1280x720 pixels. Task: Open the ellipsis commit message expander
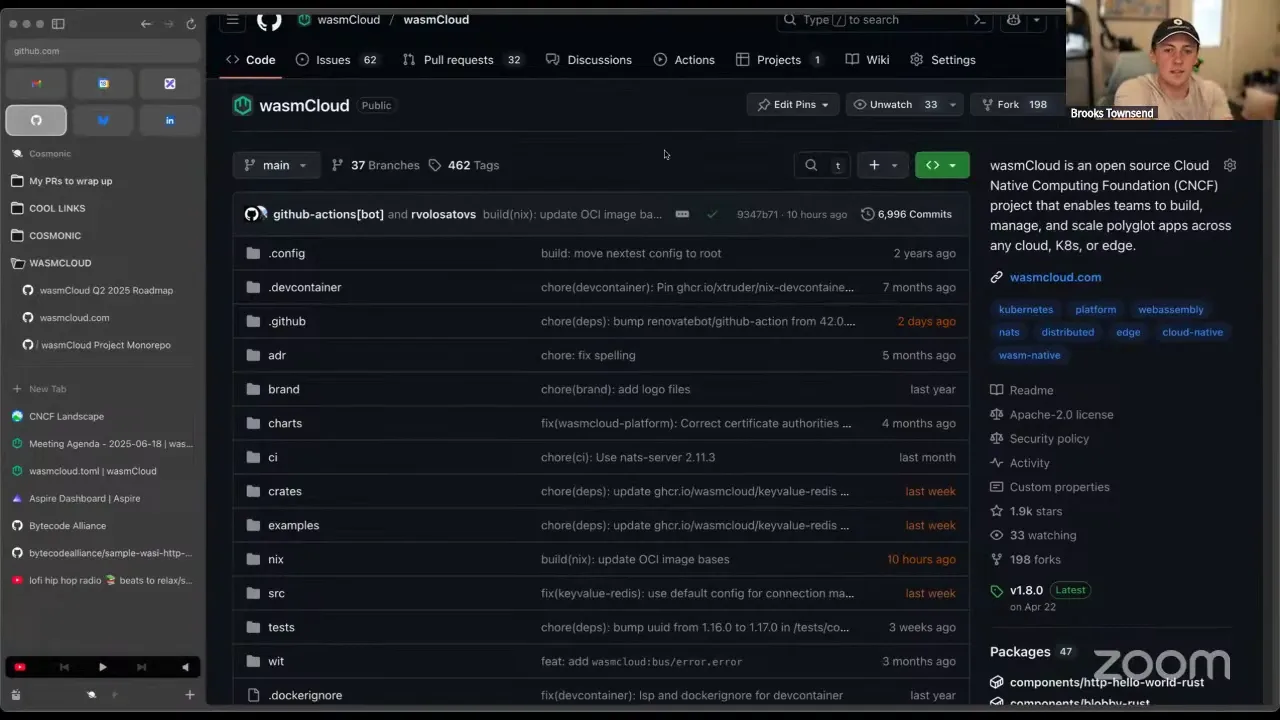[682, 214]
